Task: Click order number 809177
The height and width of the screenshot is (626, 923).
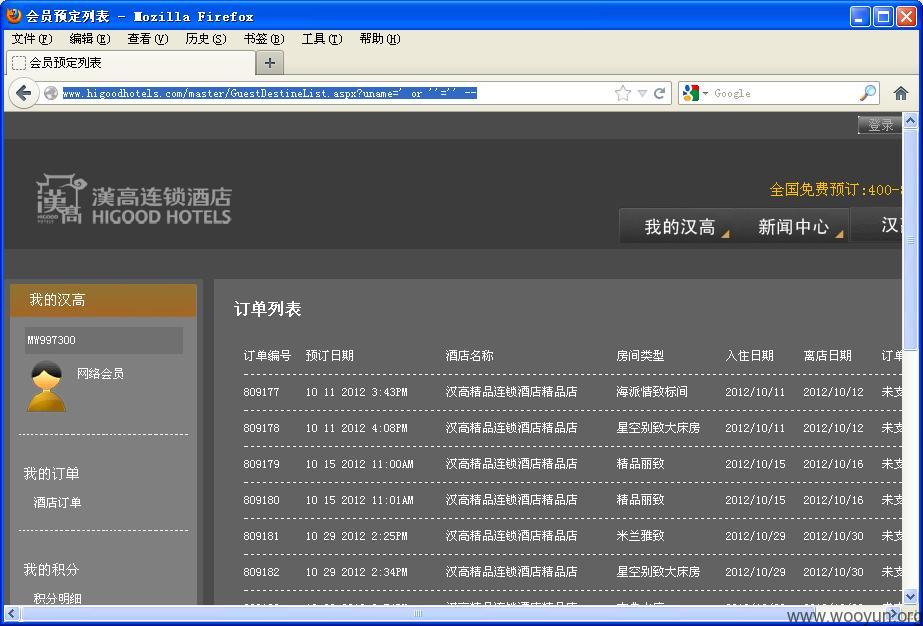Action: pyautogui.click(x=261, y=392)
